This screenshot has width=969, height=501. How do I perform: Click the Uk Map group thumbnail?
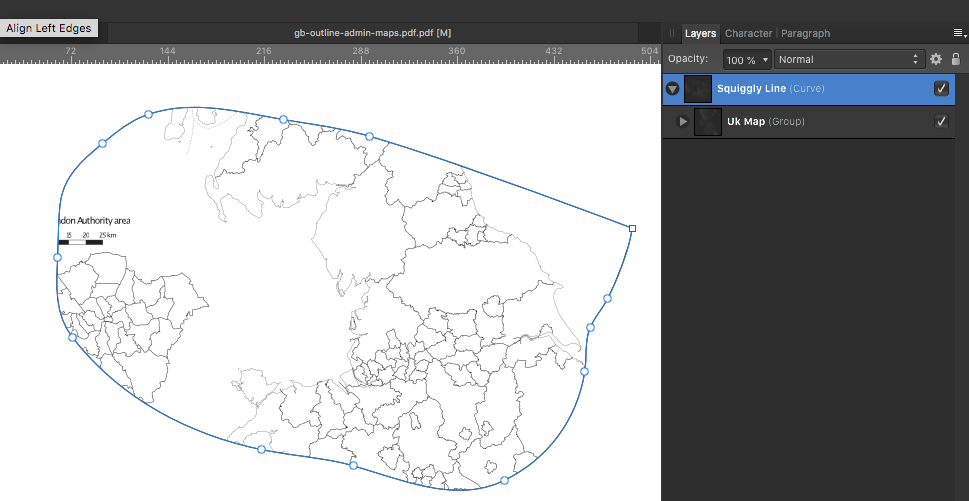[708, 122]
